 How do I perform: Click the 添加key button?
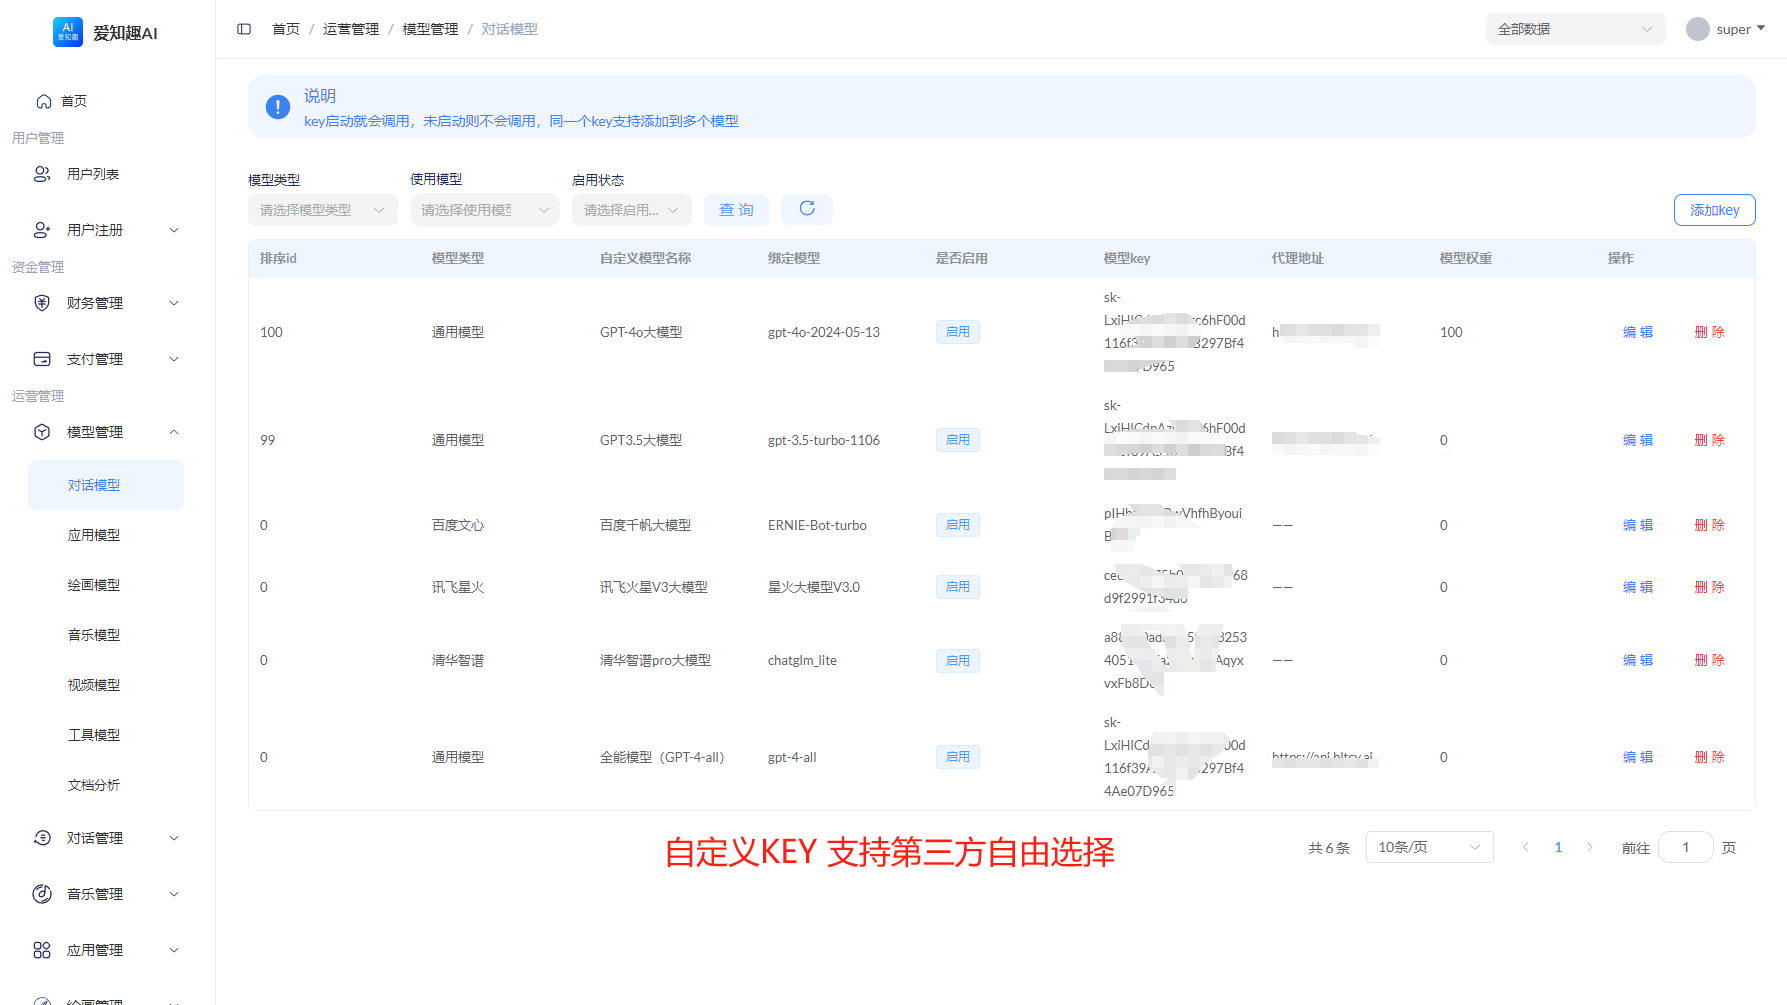click(1714, 210)
